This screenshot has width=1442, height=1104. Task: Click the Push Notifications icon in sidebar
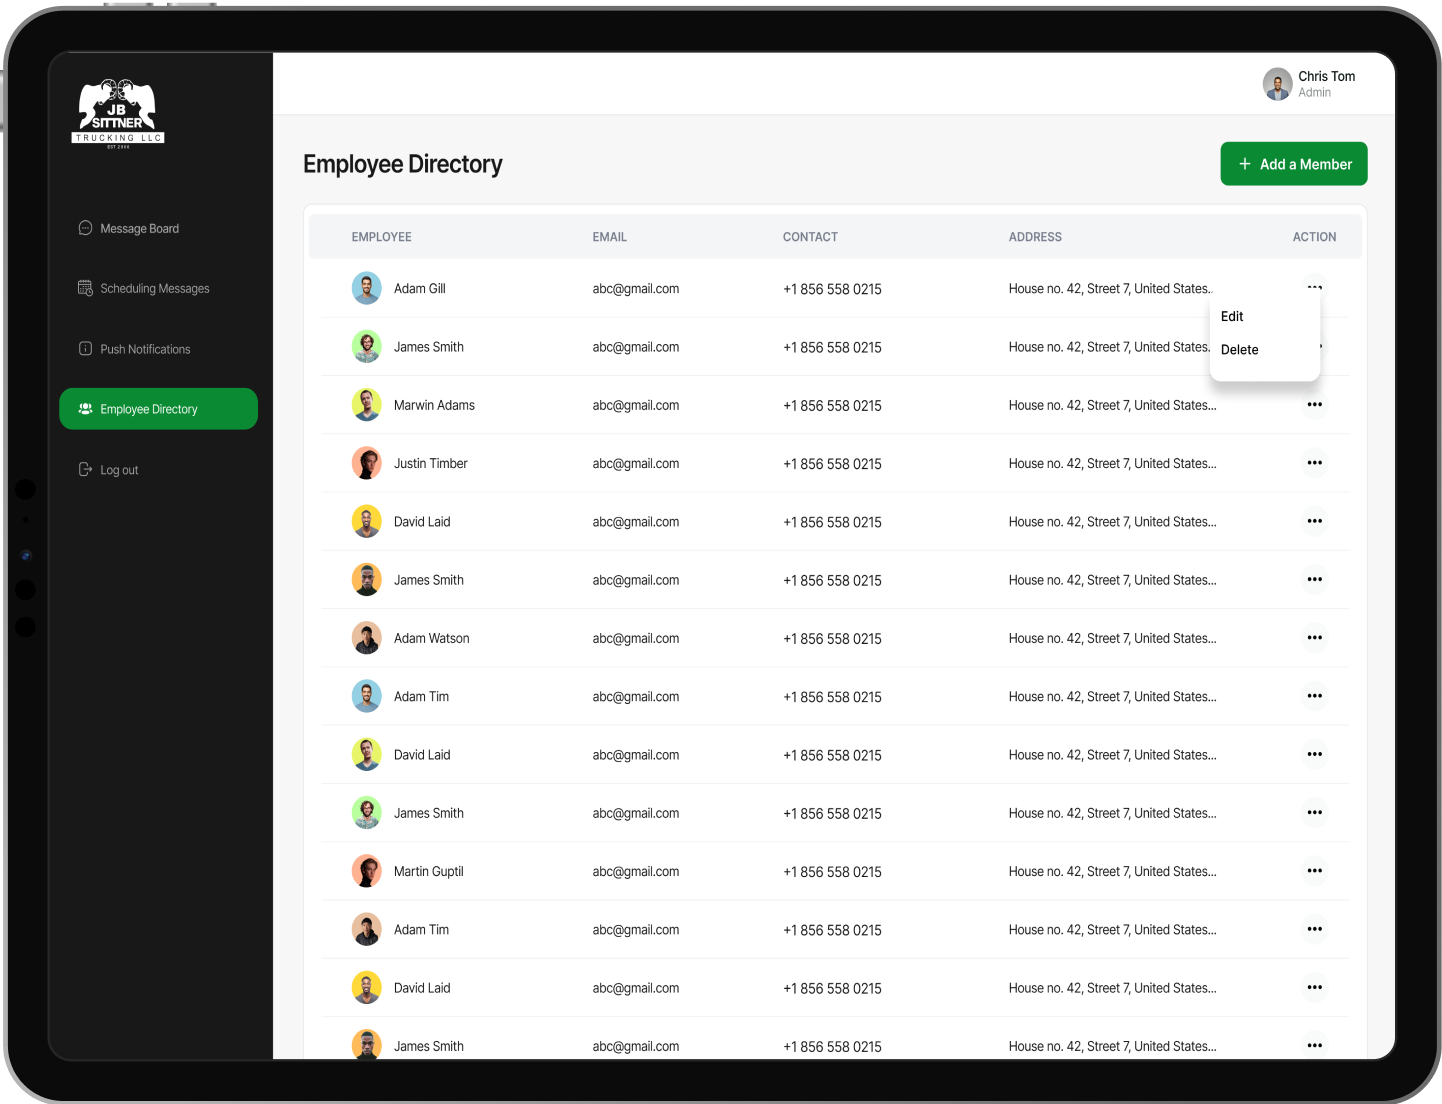coord(85,349)
